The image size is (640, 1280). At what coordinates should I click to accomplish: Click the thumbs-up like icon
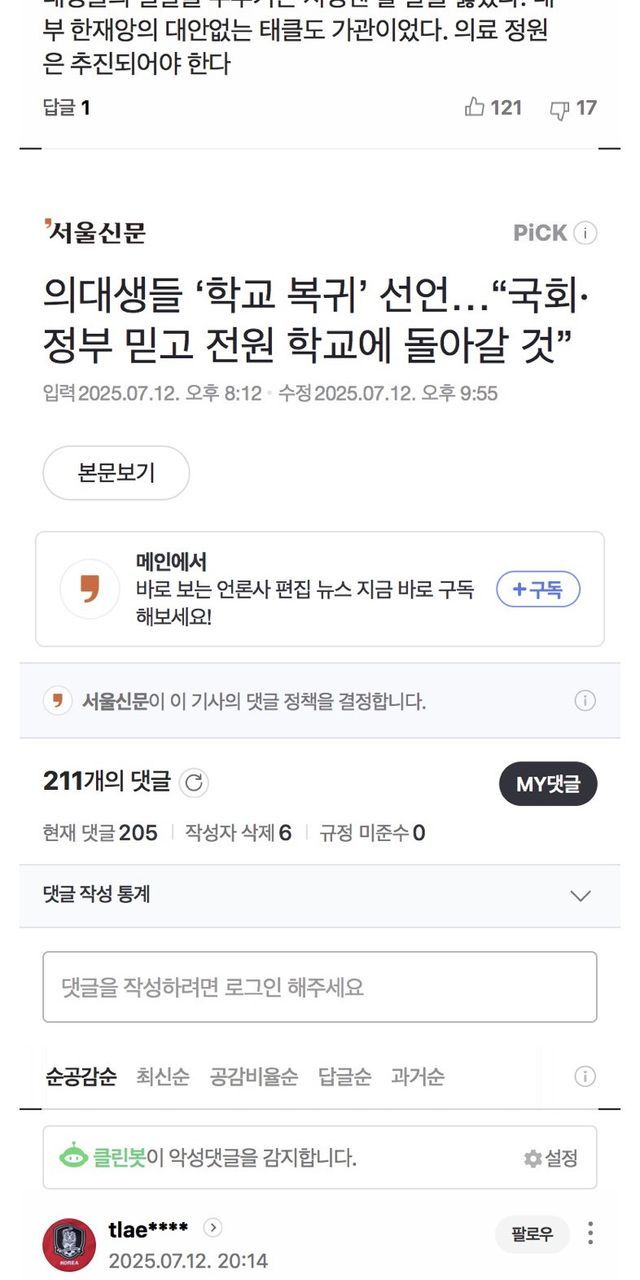(x=475, y=107)
